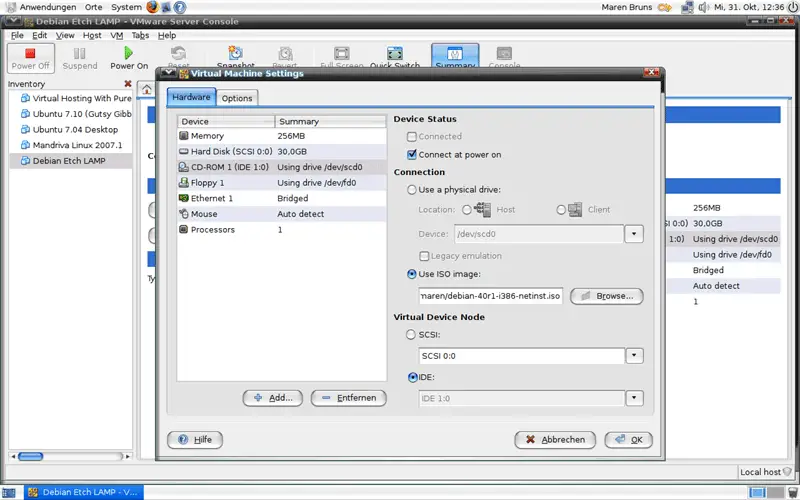Toggle the Connected checkbox
The height and width of the screenshot is (500, 800).
(x=412, y=137)
